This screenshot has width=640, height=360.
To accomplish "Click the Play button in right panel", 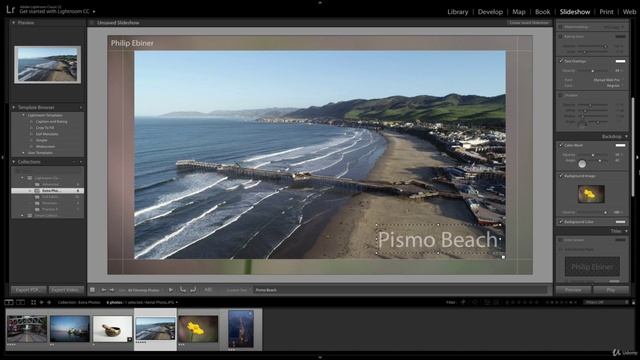I will 611,290.
